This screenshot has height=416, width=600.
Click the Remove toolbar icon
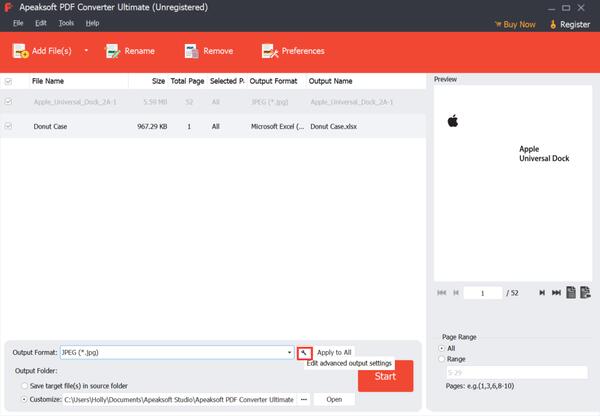tap(190, 50)
